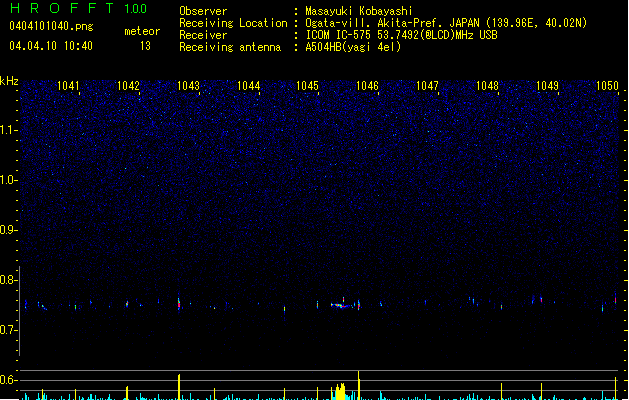Click the 1041 time axis label
Viewport: 629px width, 400px height.
[68, 86]
